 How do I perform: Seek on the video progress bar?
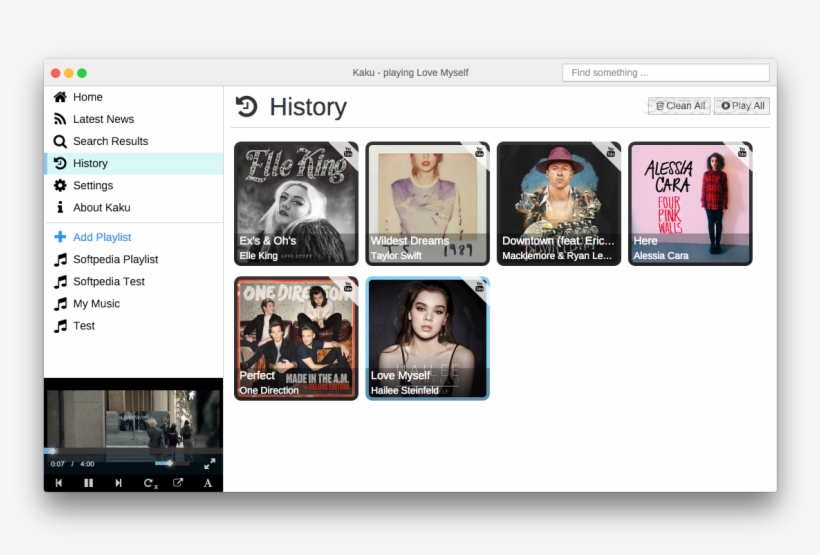click(133, 450)
